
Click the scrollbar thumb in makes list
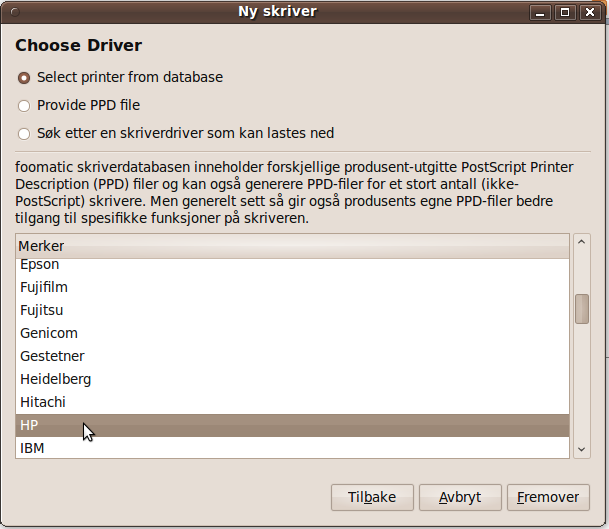point(581,309)
